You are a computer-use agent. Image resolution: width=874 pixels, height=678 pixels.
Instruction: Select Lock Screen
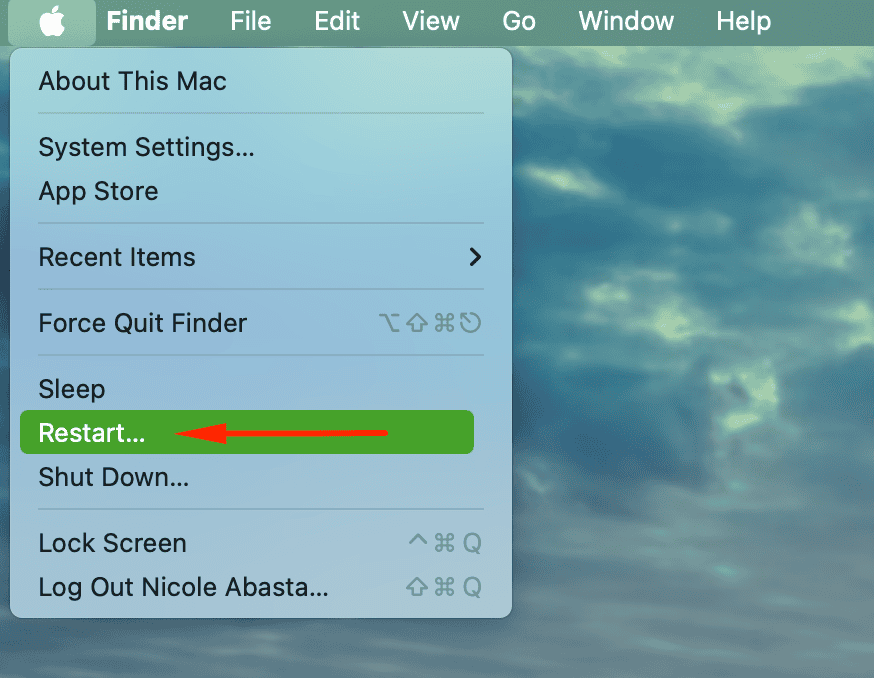pyautogui.click(x=112, y=543)
